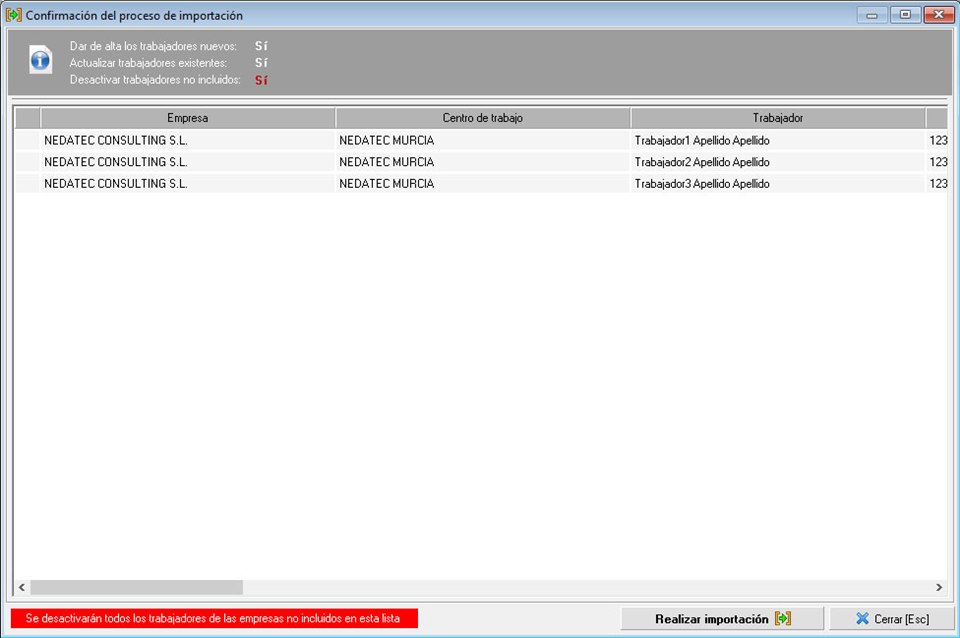Click the horizontal scrollbar right arrow

tap(939, 588)
